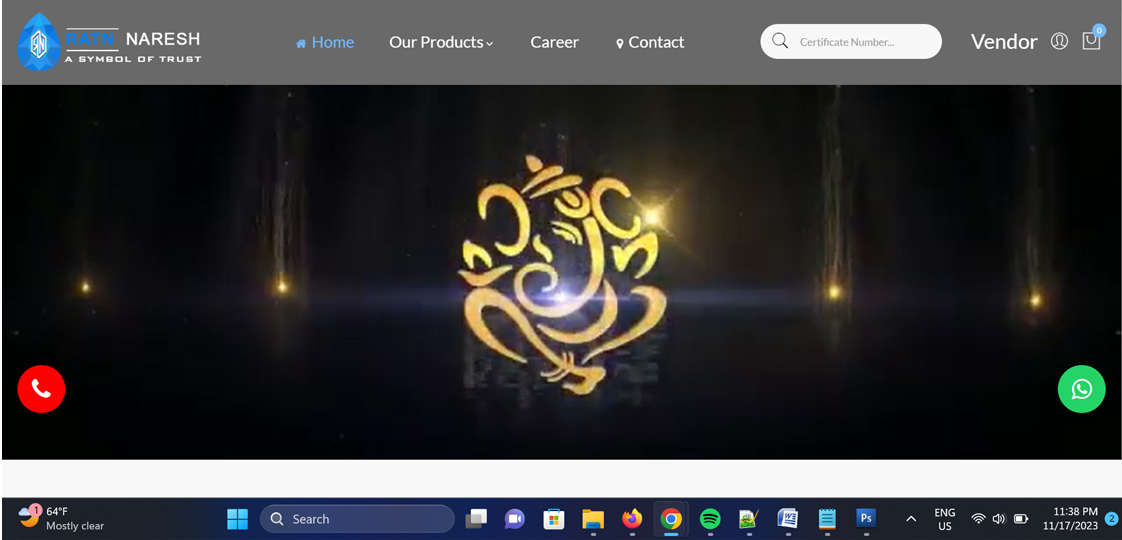Expand the Our Products dropdown

(x=441, y=42)
